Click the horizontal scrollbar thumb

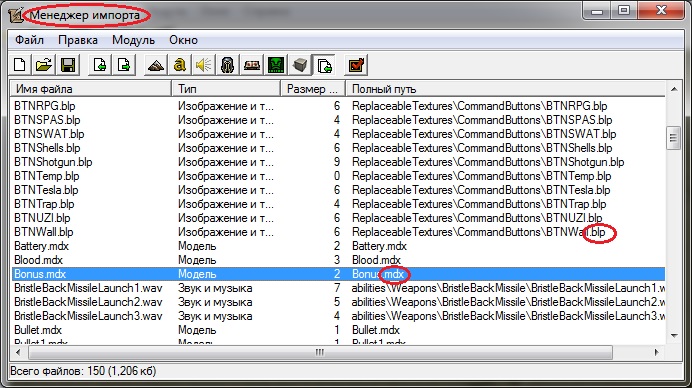pyautogui.click(x=320, y=352)
